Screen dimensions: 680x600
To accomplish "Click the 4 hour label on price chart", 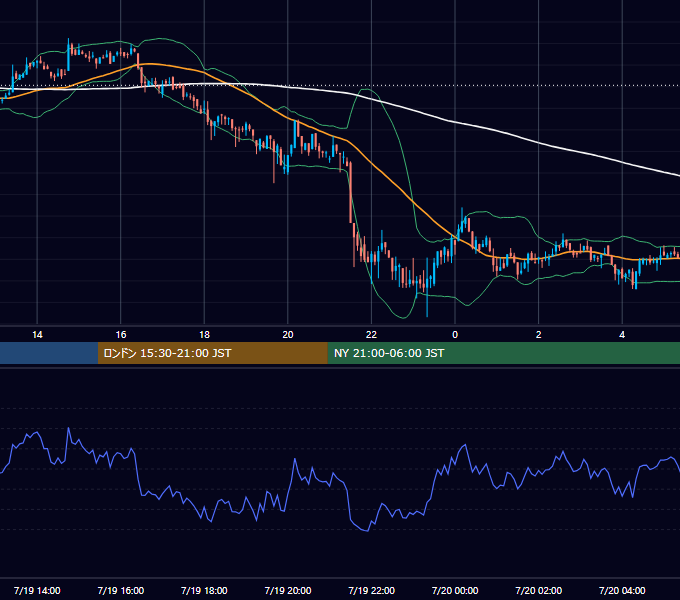I will [622, 335].
